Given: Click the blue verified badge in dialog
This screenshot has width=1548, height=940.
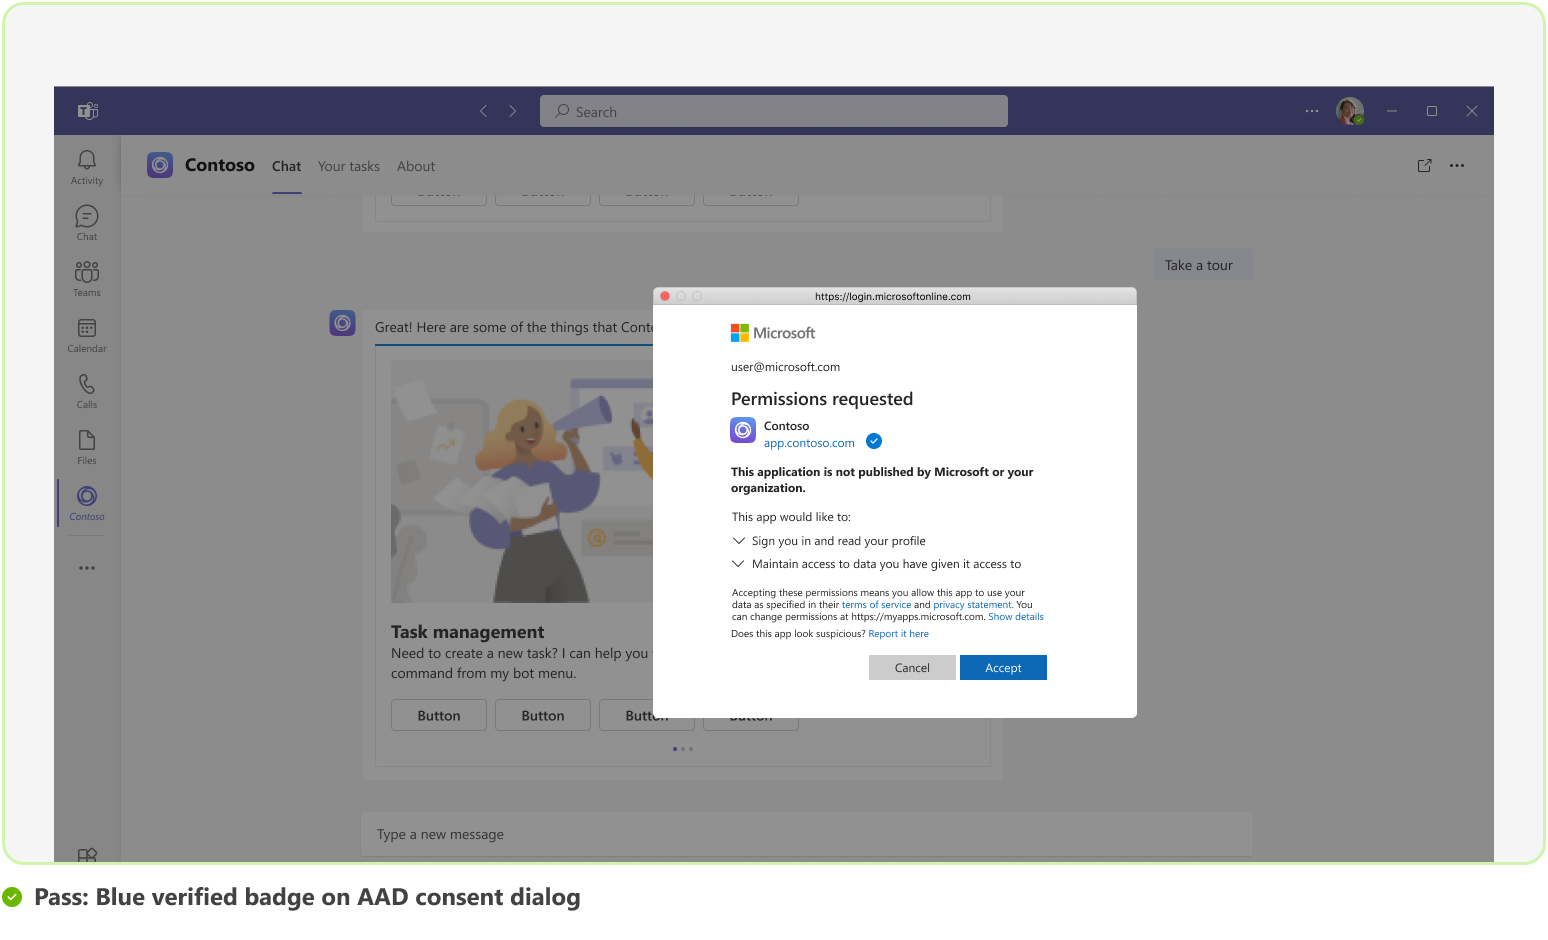Looking at the screenshot, I should [874, 441].
